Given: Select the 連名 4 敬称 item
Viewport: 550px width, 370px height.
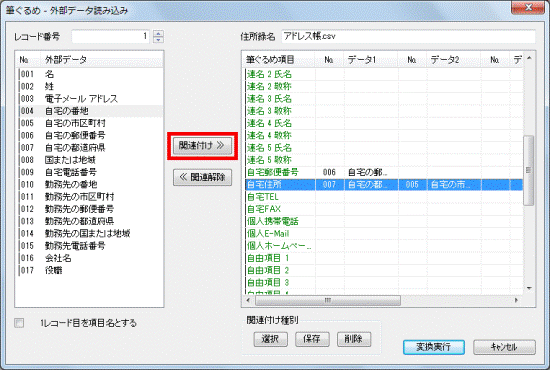Looking at the screenshot, I should [269, 135].
